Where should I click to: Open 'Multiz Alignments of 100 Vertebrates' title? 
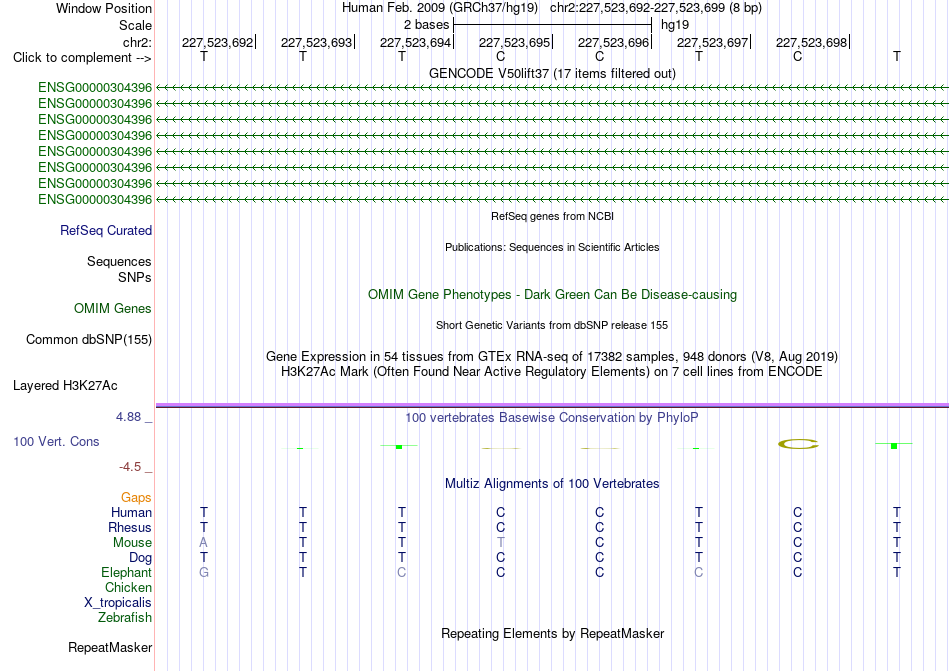[x=552, y=483]
